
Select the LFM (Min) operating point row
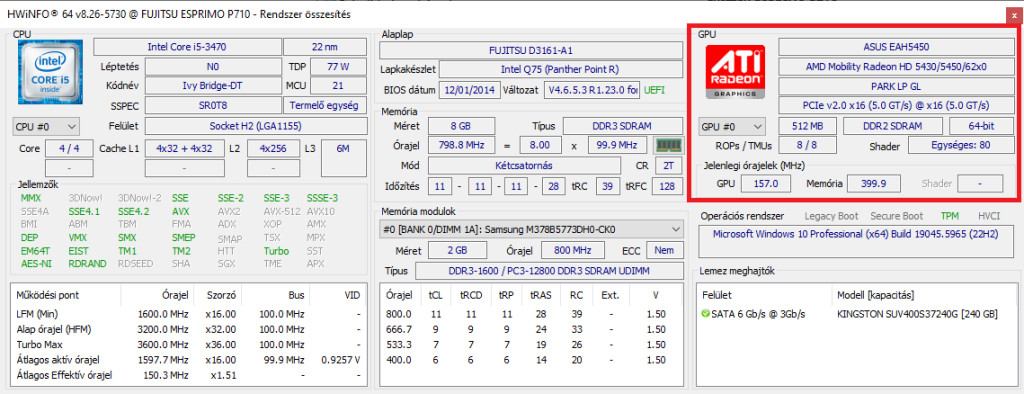(188, 314)
